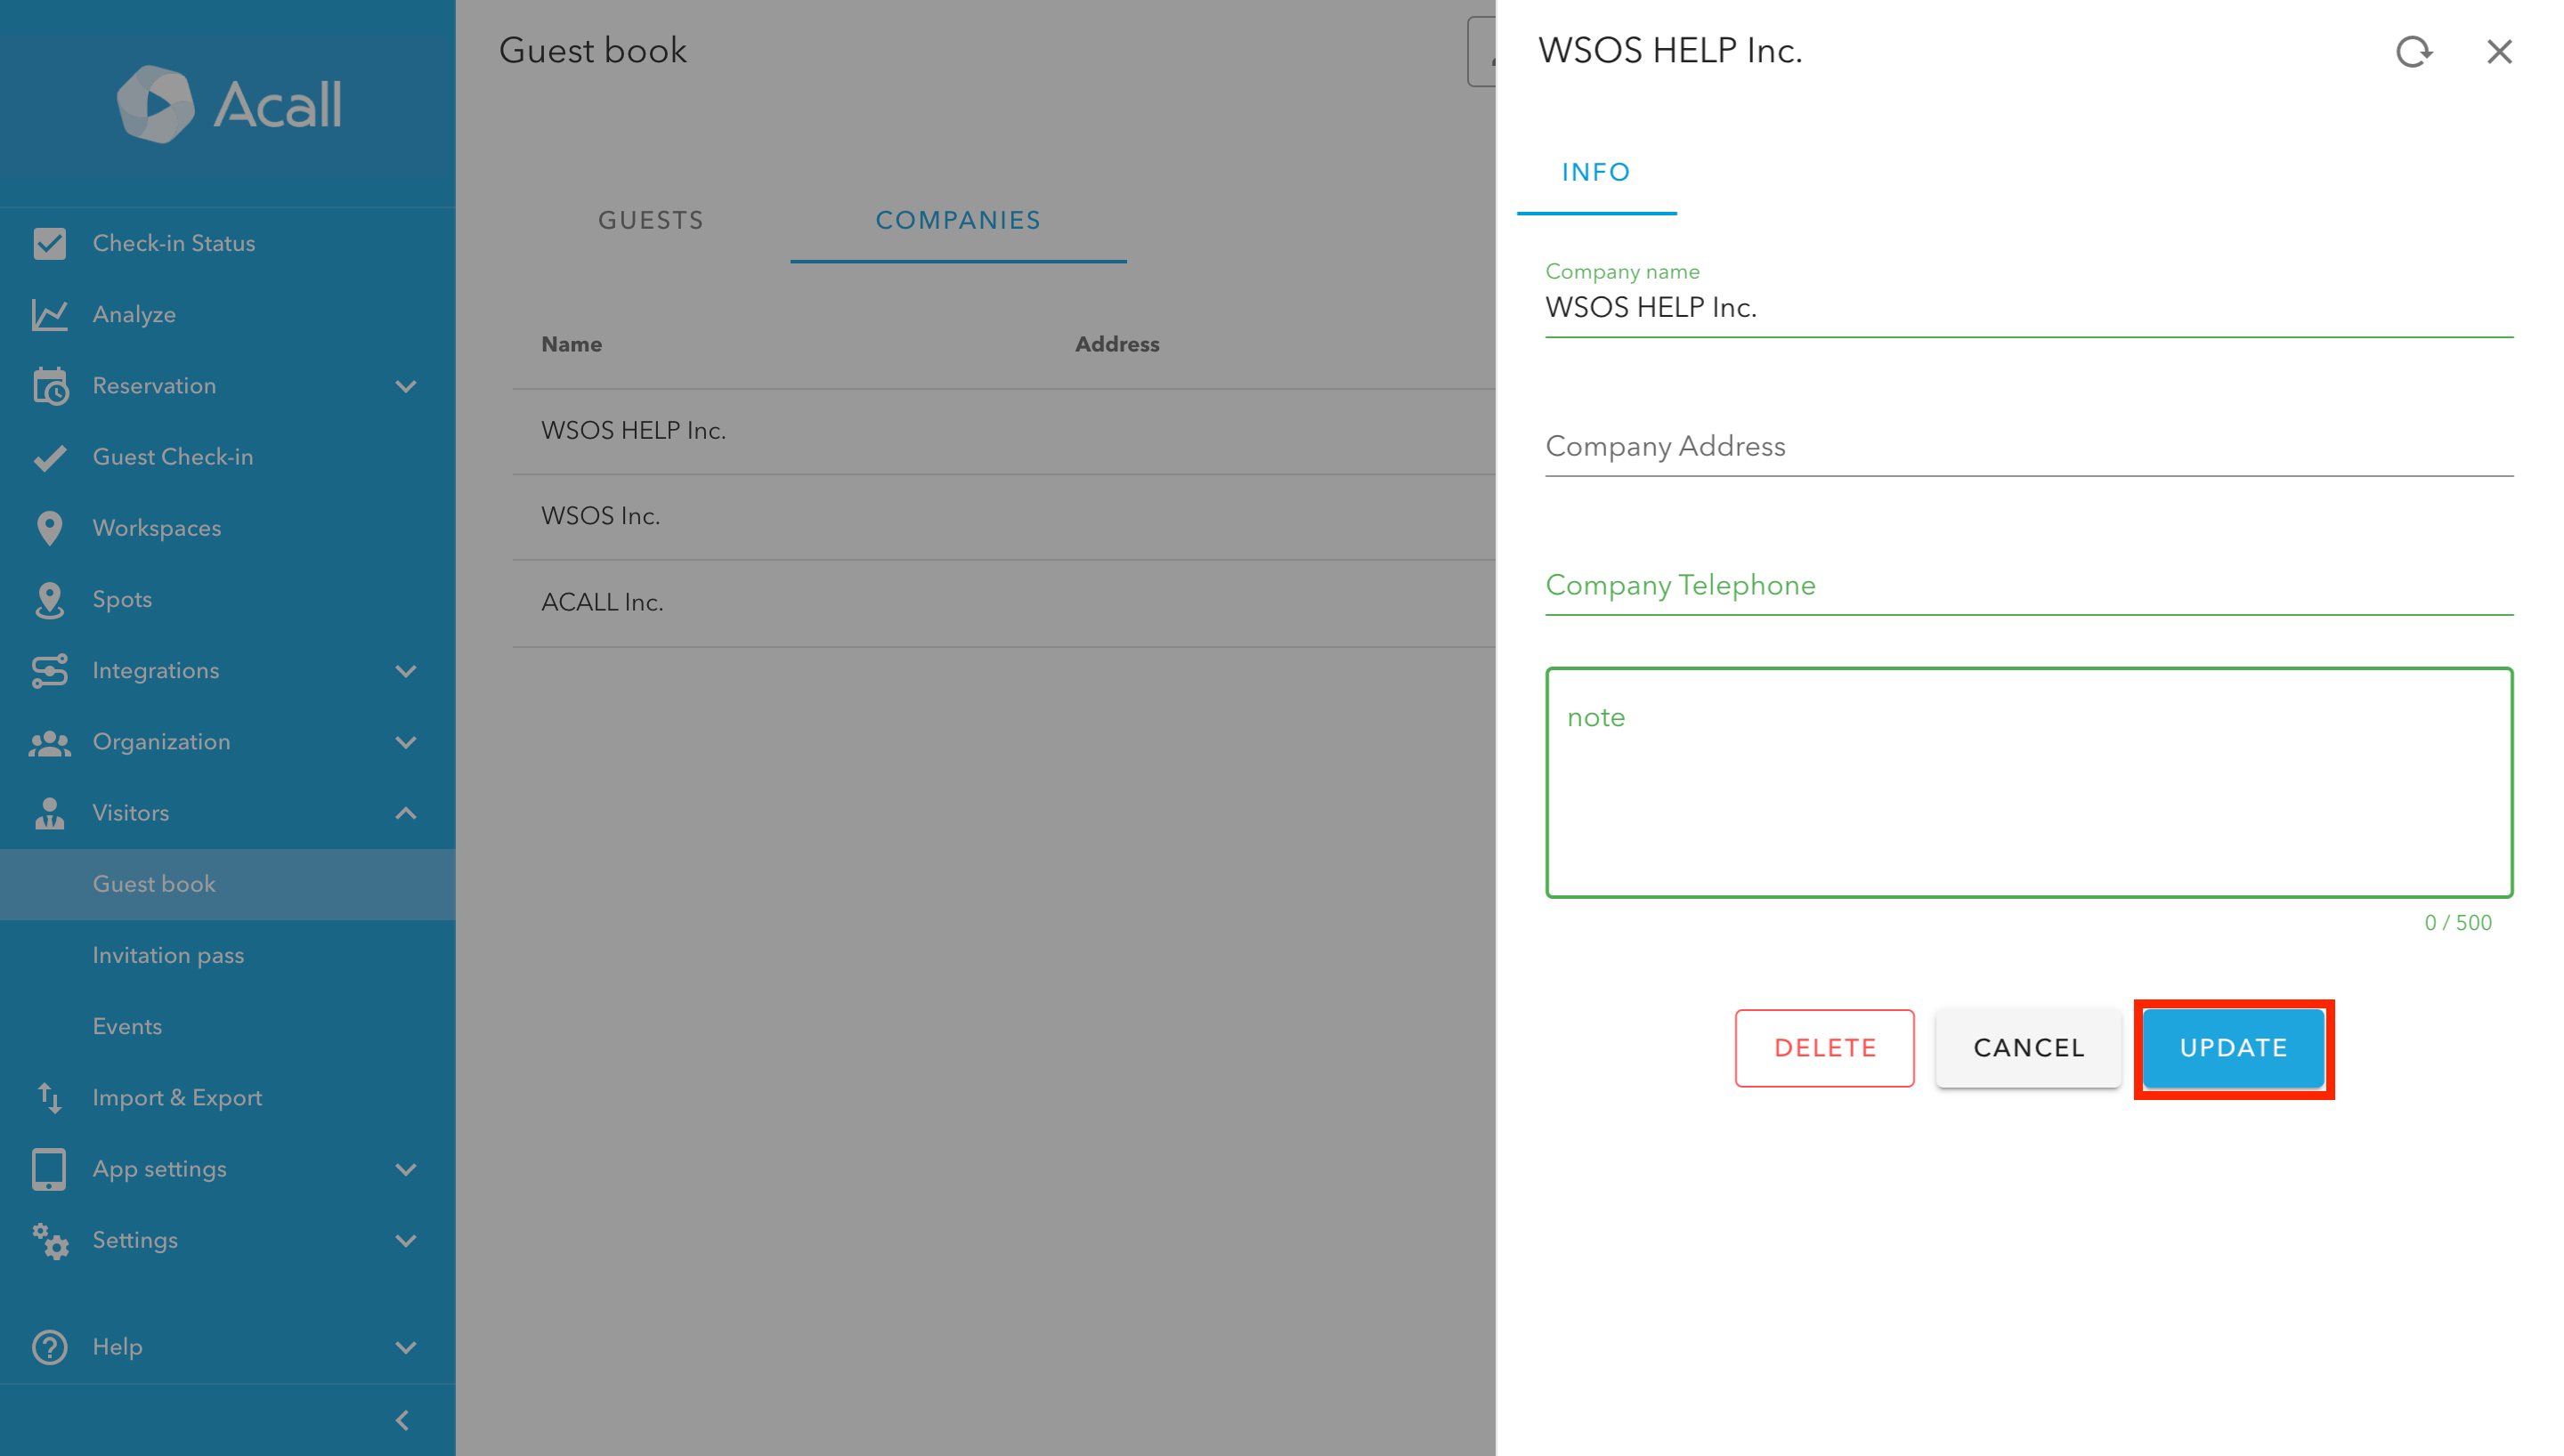Reload the WSOS HELP Inc. panel
Viewport: 2564px width, 1456px height.
[2413, 51]
